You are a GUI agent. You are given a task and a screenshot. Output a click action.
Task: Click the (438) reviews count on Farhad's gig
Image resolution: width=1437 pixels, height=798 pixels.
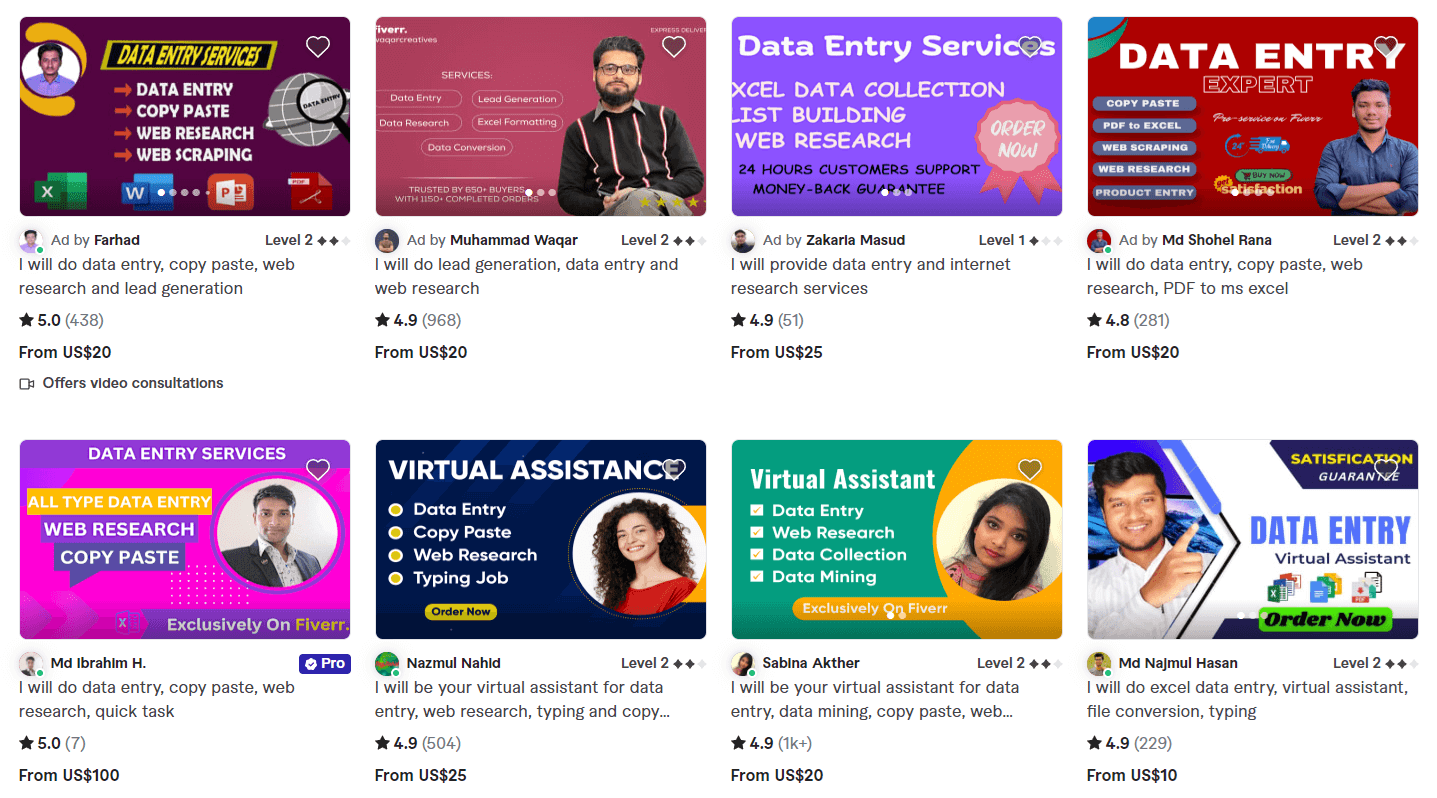click(83, 320)
